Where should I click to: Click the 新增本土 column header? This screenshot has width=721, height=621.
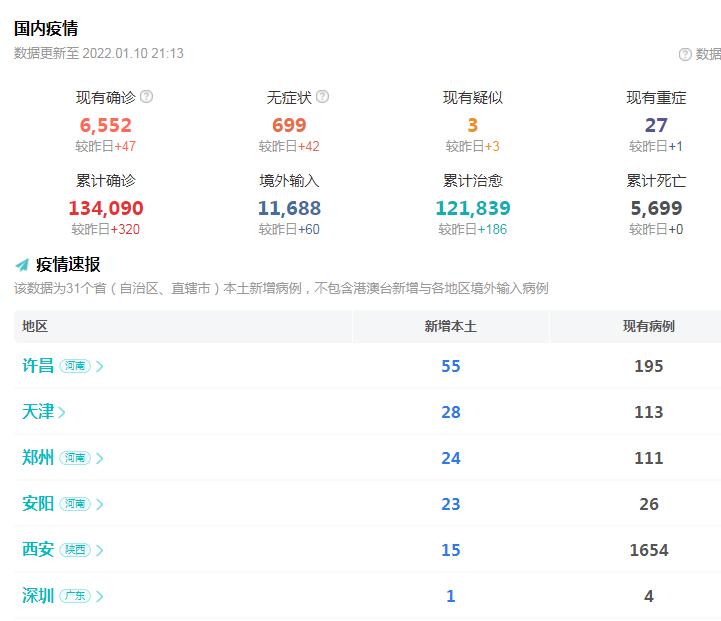(x=451, y=326)
